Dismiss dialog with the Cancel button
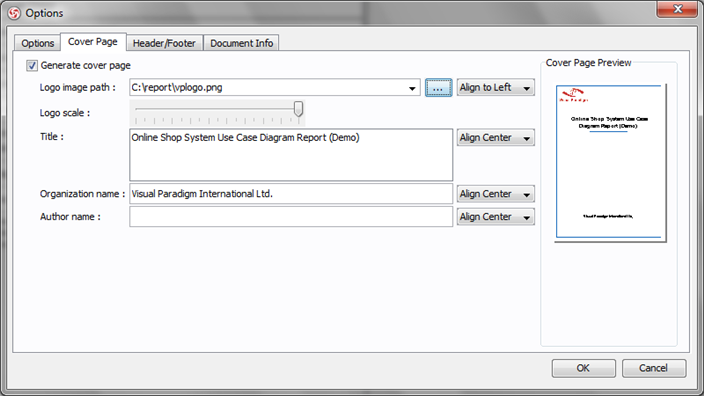Viewport: 704px width, 396px height. pyautogui.click(x=654, y=368)
